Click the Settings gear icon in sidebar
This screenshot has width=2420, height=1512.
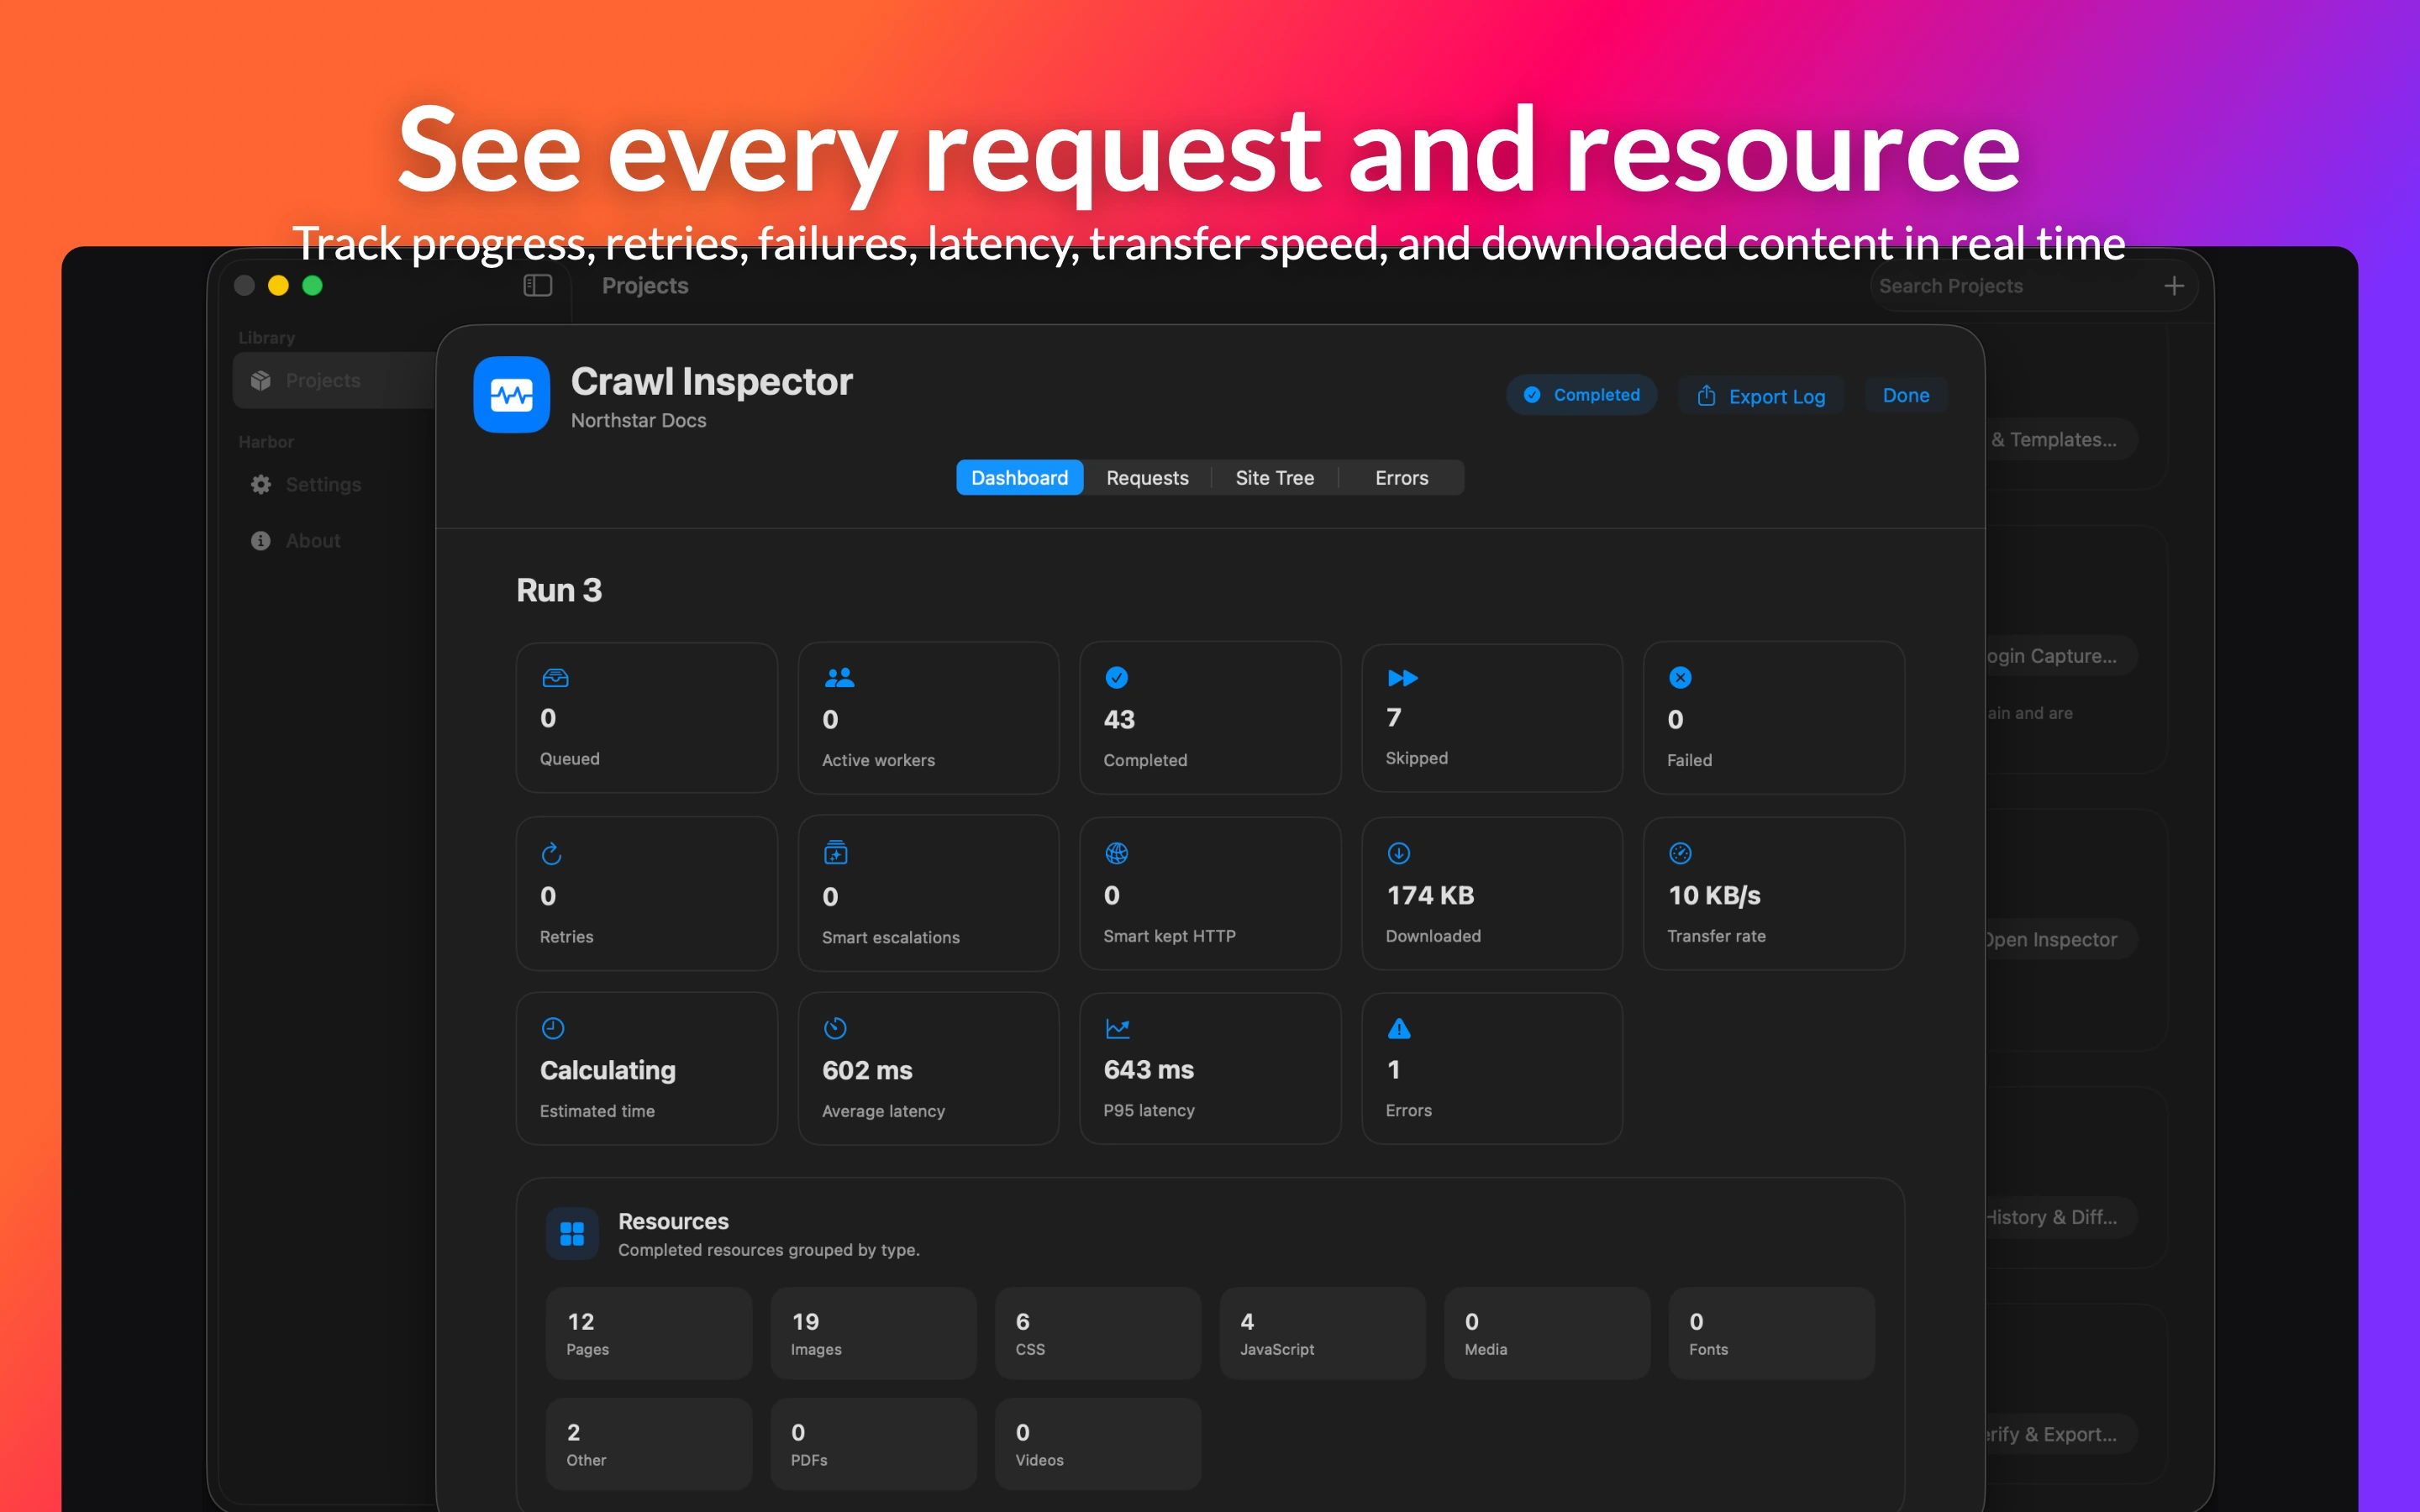coord(261,484)
